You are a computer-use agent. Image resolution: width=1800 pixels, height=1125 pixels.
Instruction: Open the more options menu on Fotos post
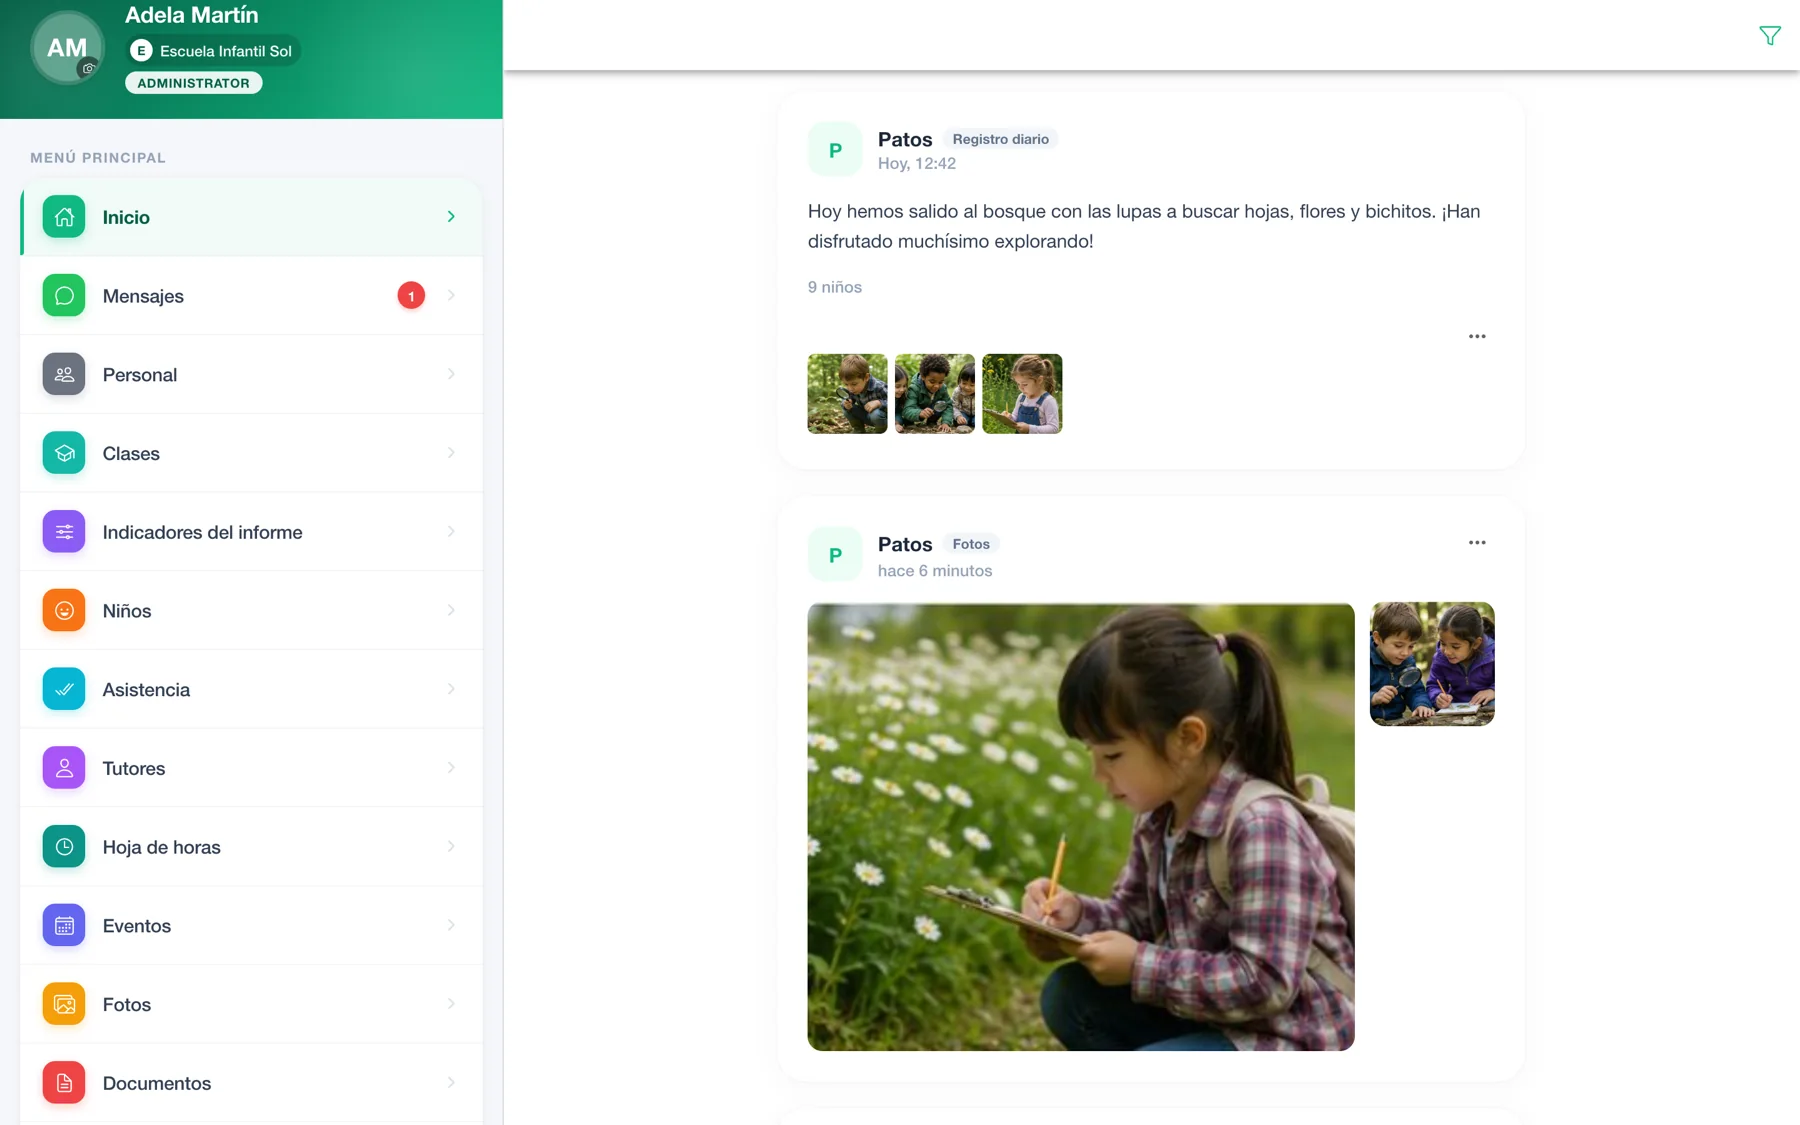(x=1477, y=543)
